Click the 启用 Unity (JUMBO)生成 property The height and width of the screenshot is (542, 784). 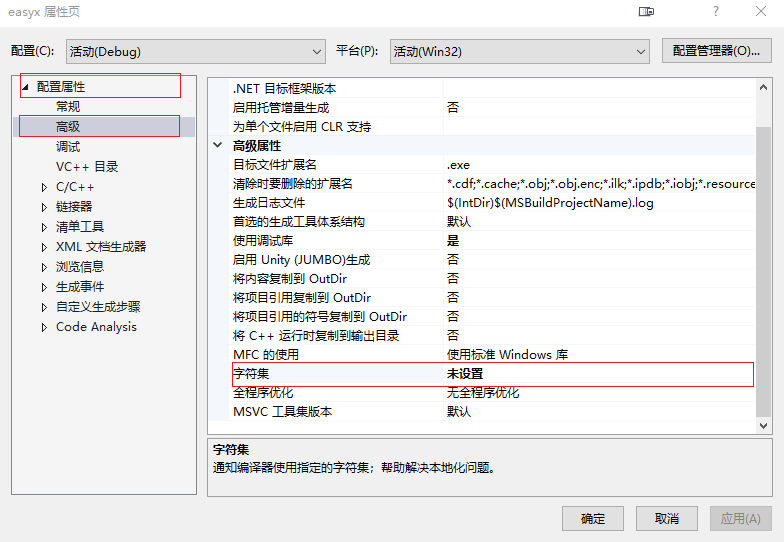(302, 260)
